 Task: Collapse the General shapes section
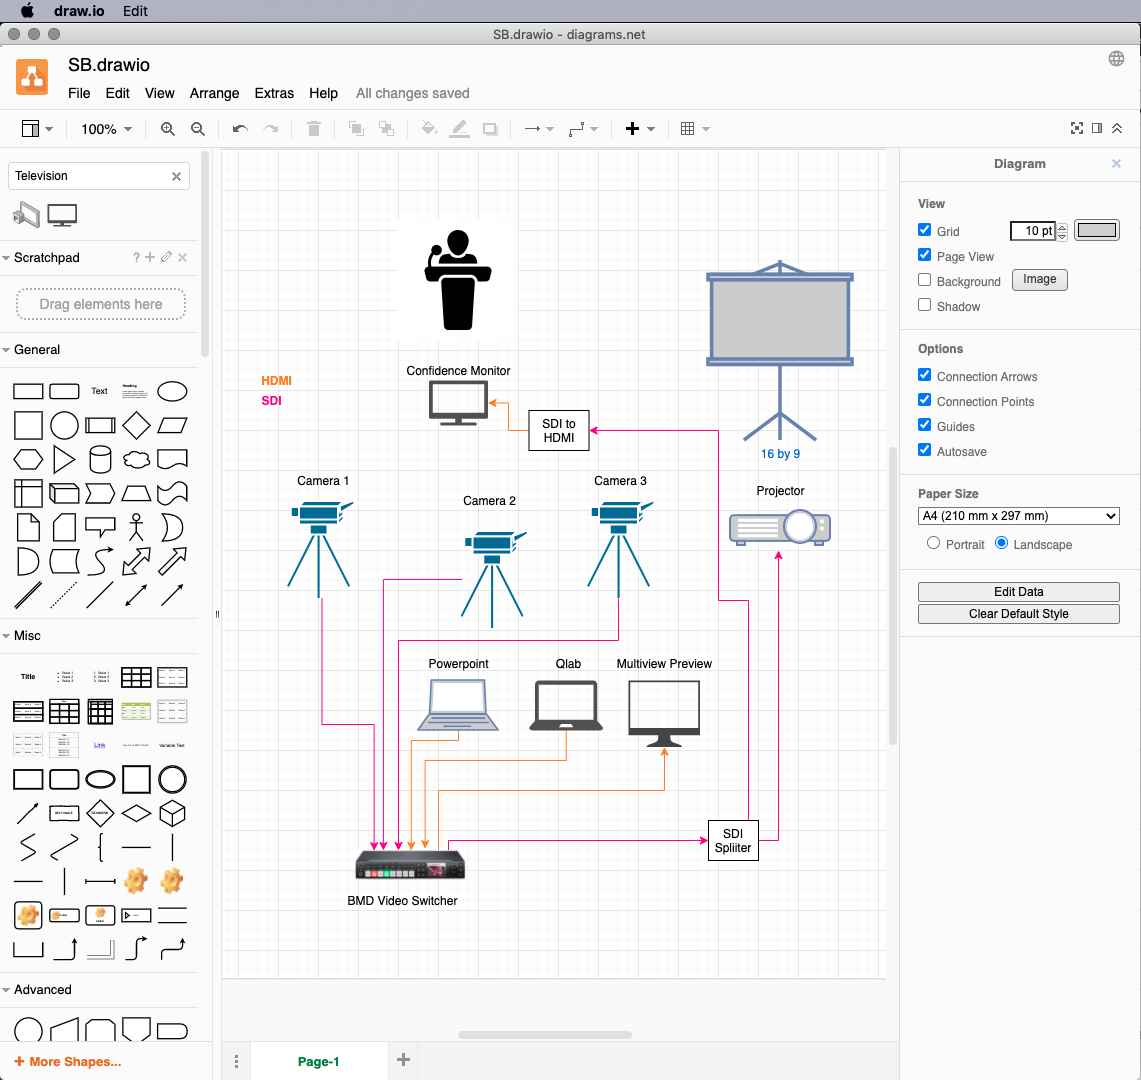coord(37,350)
